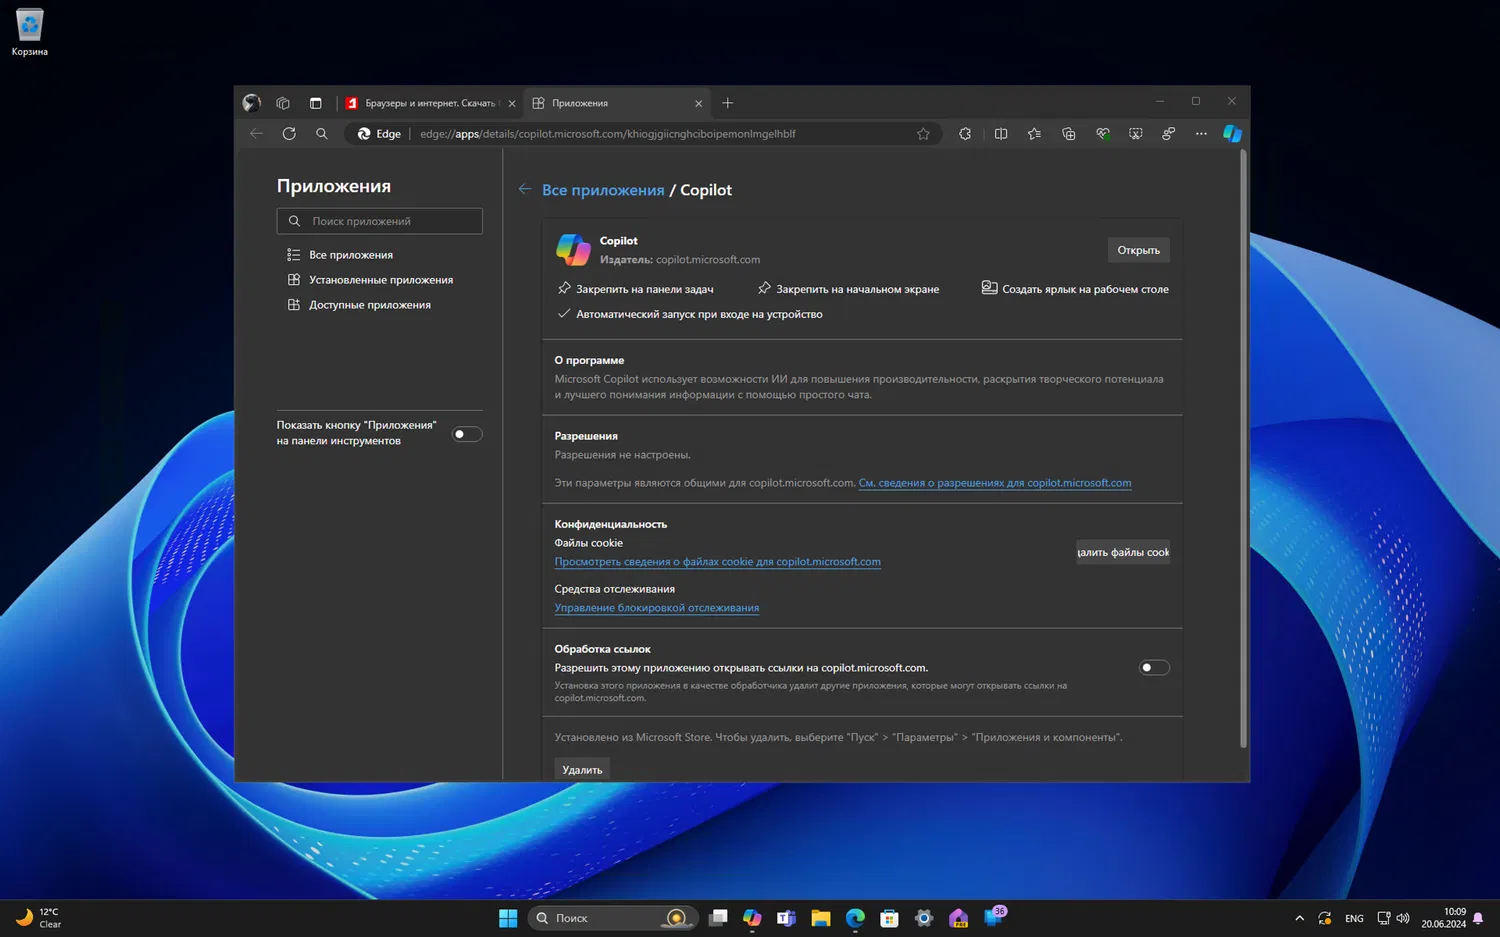Open Task View in the taskbar
This screenshot has width=1500, height=937.
point(718,918)
